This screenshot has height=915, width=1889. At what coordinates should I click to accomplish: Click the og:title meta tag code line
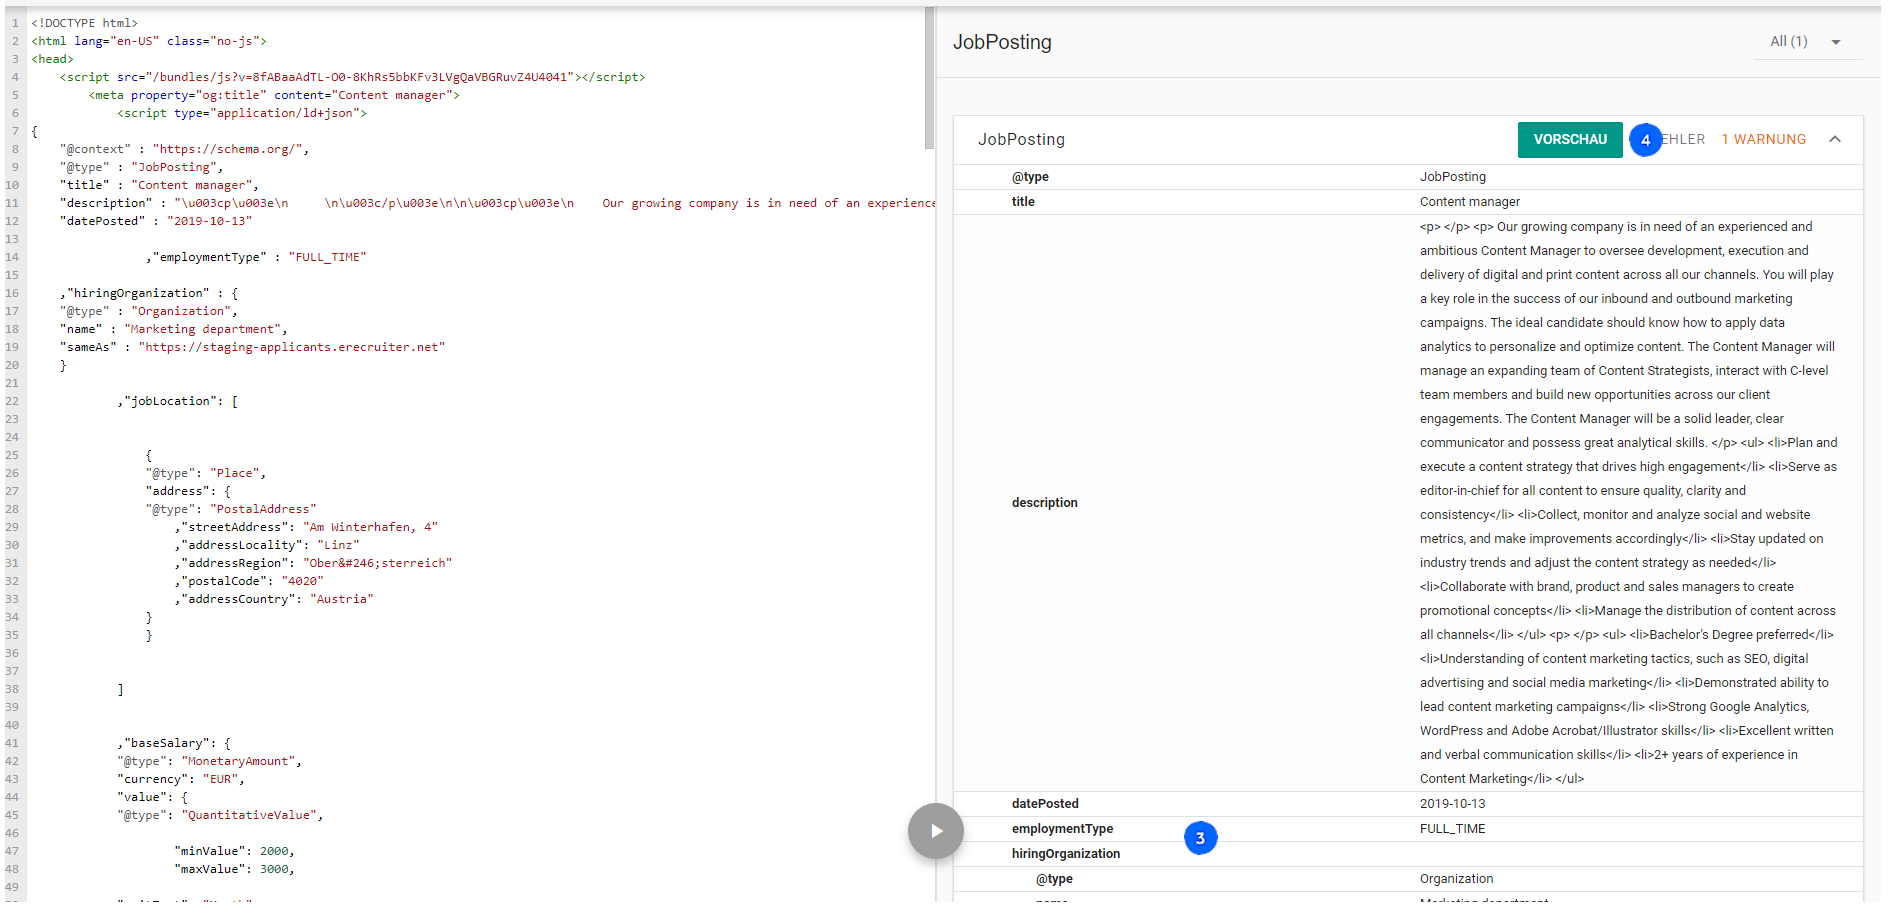(x=274, y=95)
